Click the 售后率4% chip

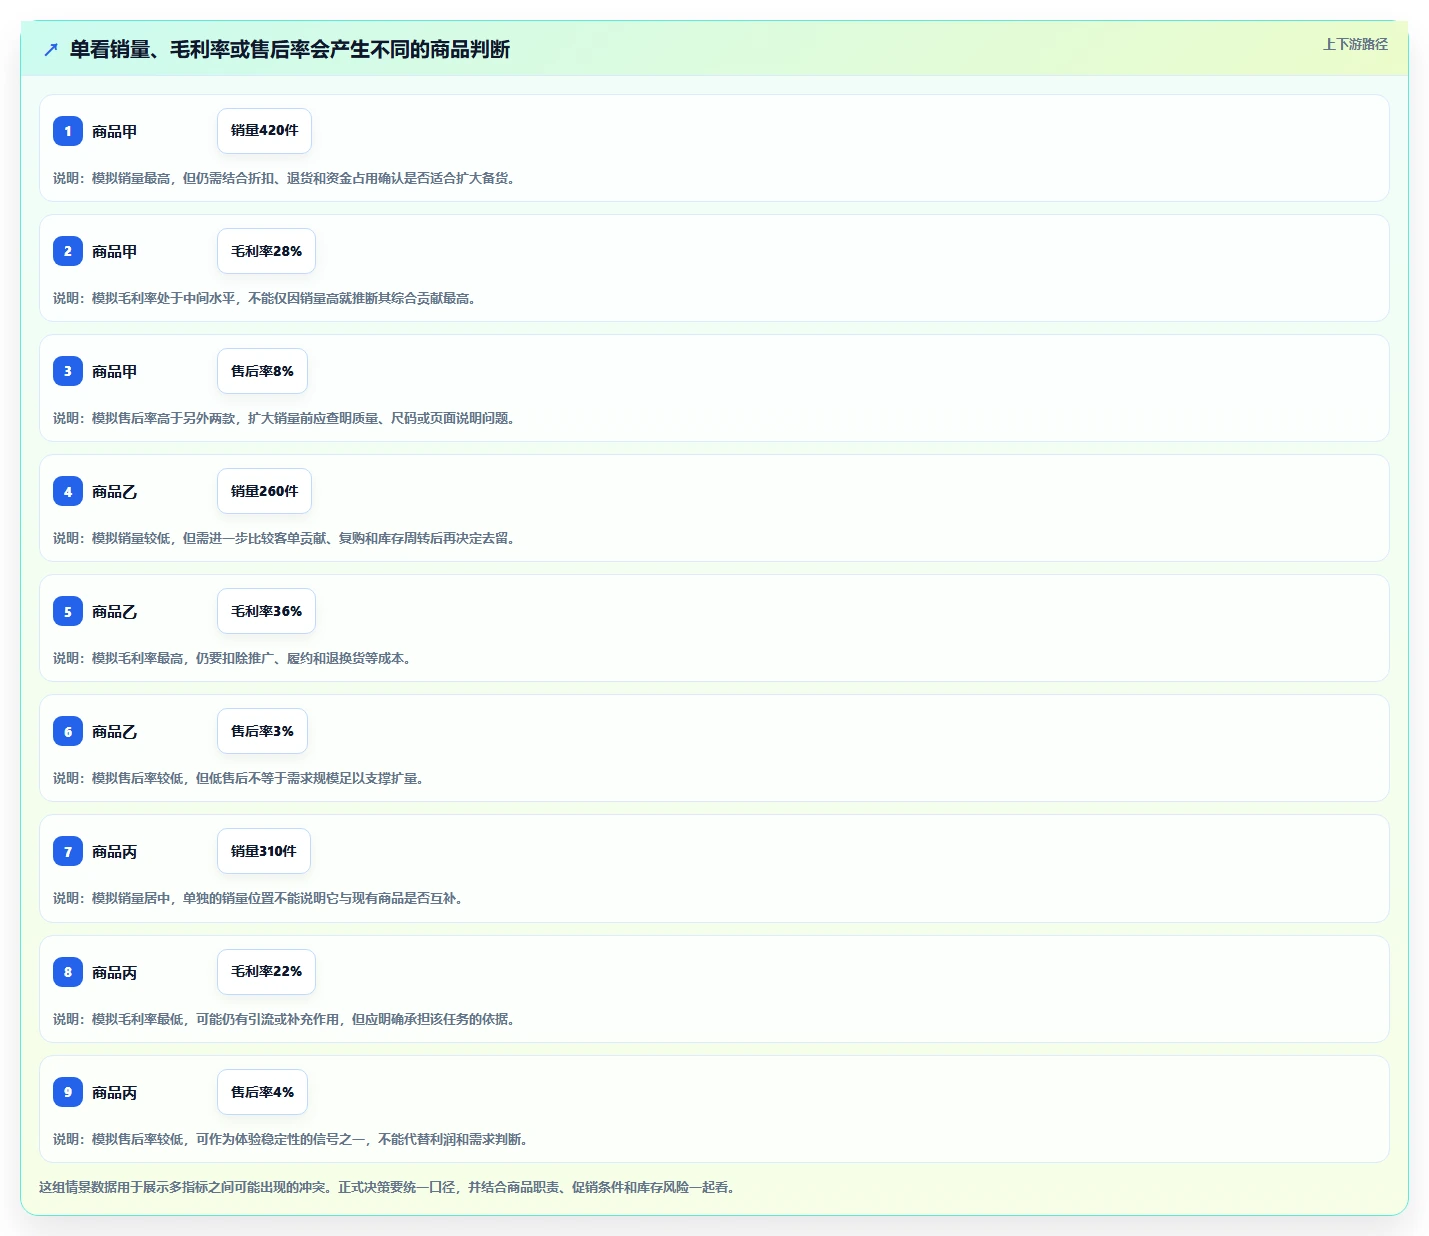(x=262, y=1092)
